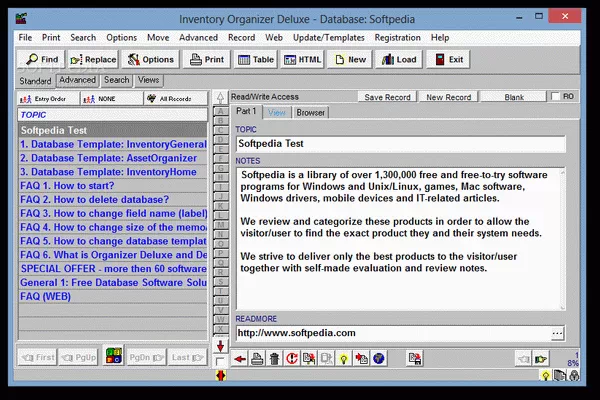Click the printer icon in bottom toolbar
Viewport: 600px width, 400px height.
257,359
